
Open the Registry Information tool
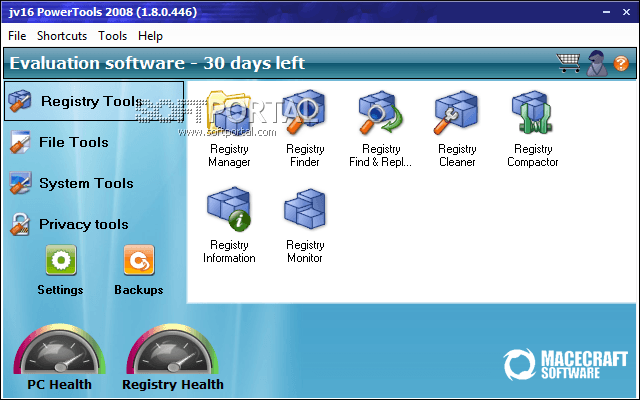229,225
